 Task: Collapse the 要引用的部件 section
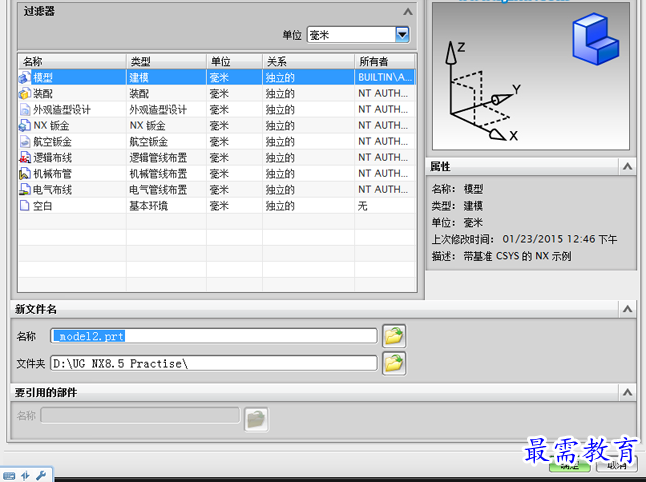click(x=627, y=393)
